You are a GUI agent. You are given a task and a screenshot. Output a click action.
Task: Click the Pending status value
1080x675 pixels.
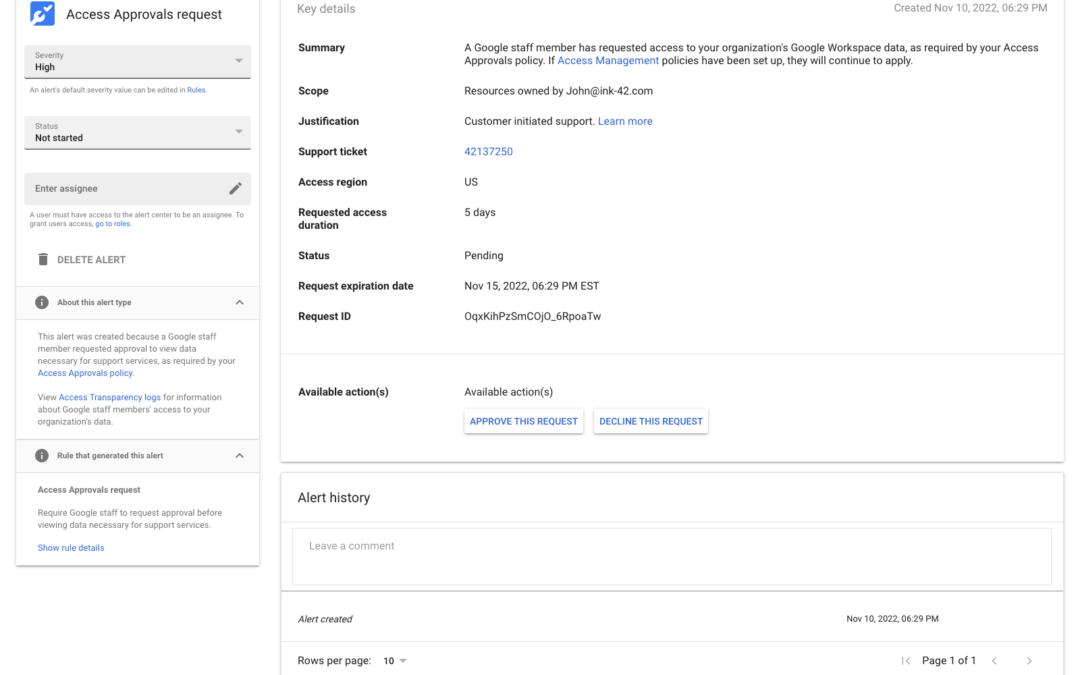484,256
